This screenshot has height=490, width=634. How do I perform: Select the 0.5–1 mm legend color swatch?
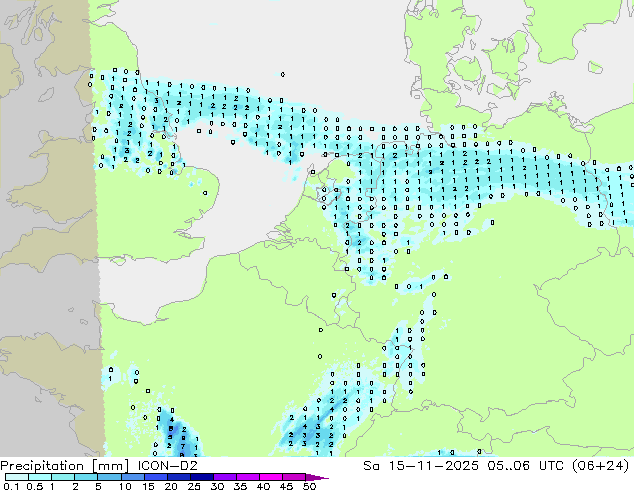click(40, 477)
